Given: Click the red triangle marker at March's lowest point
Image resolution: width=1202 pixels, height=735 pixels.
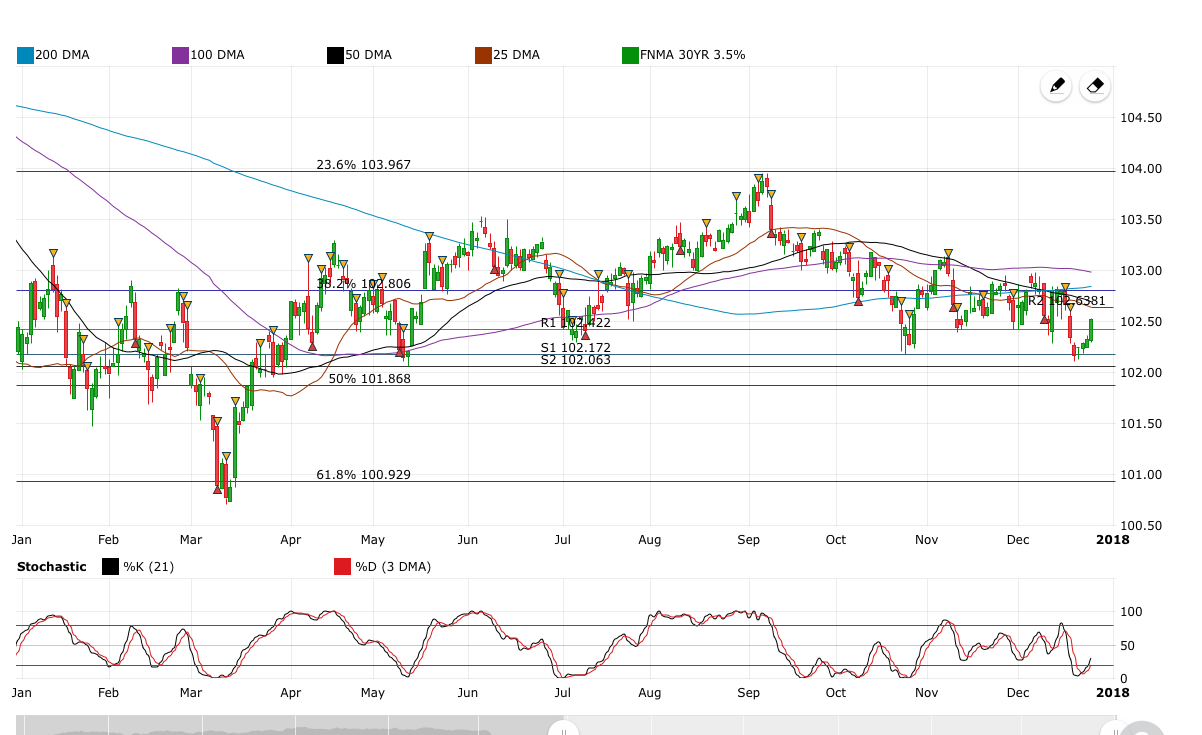Looking at the screenshot, I should tap(218, 489).
